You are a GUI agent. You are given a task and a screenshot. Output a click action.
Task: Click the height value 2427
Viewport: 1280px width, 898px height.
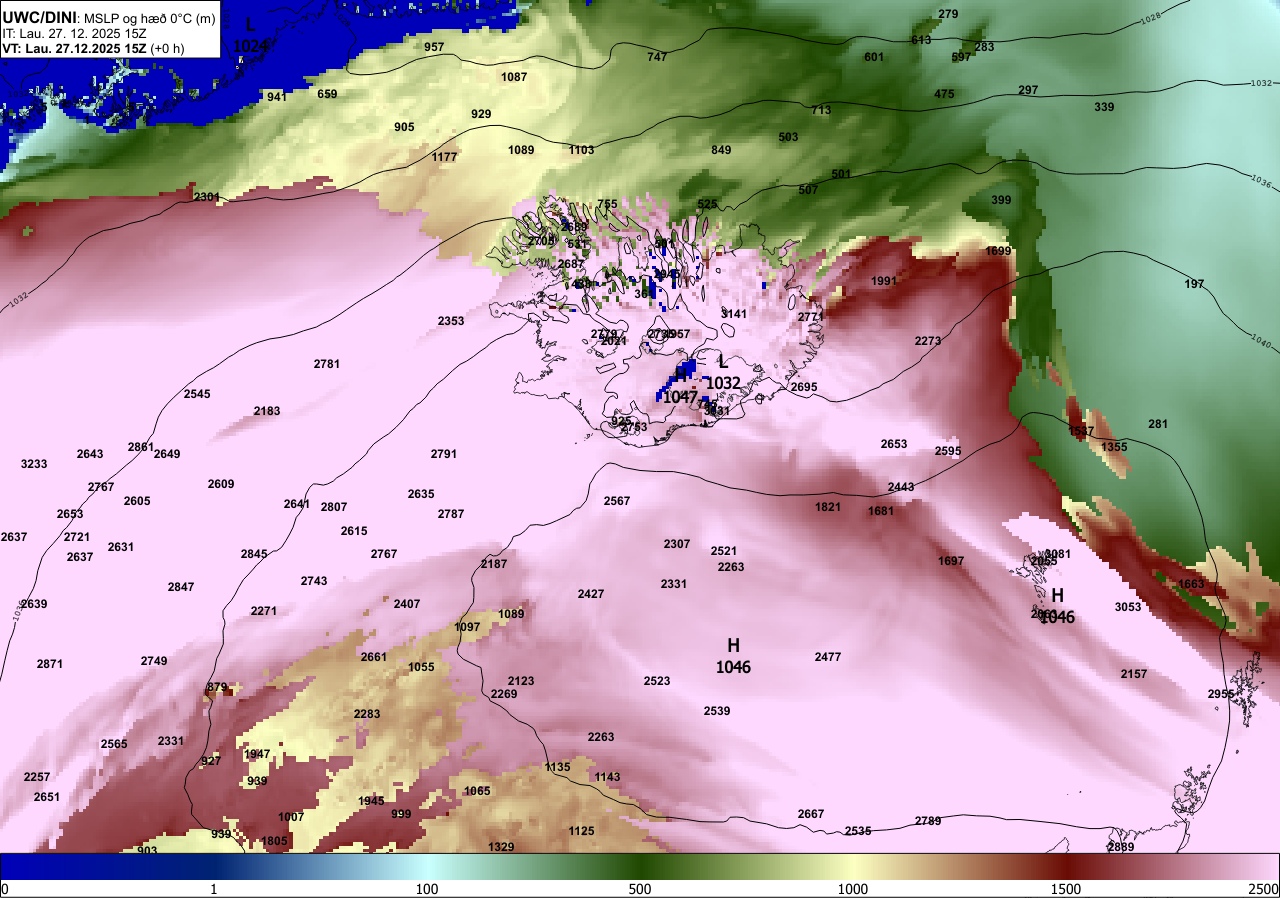point(591,594)
